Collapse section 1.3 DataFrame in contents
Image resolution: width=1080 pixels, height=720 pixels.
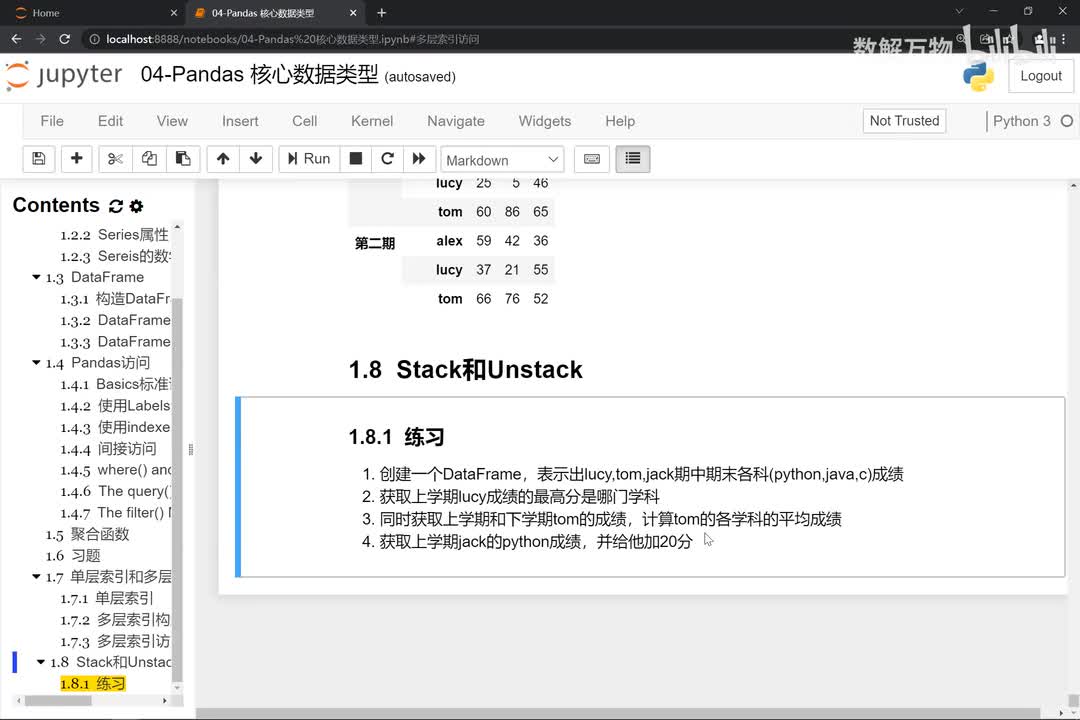pyautogui.click(x=37, y=277)
